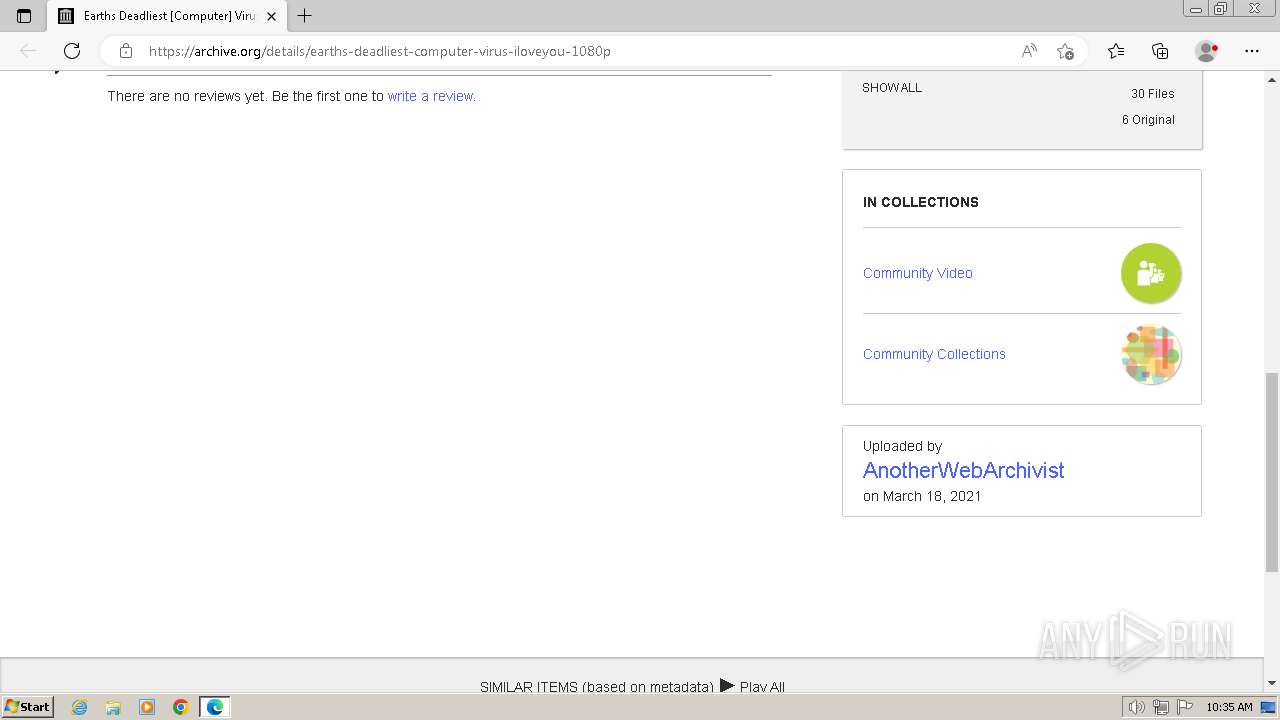
Task: Open the tab actions menu icon
Action: [24, 16]
